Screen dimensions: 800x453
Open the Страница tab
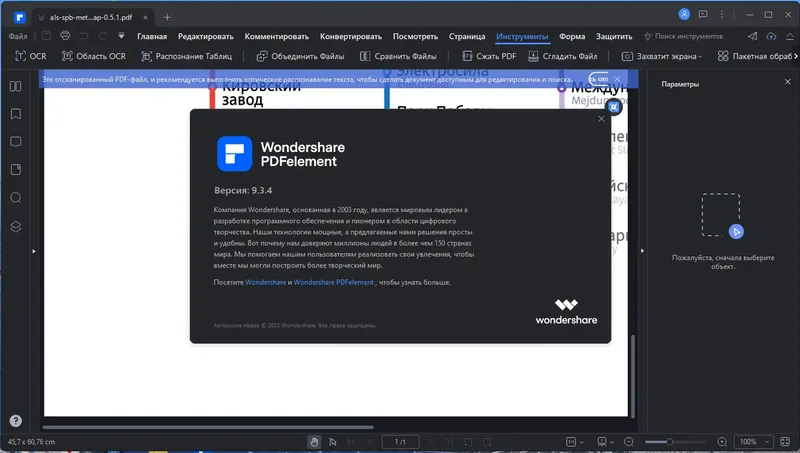(467, 36)
